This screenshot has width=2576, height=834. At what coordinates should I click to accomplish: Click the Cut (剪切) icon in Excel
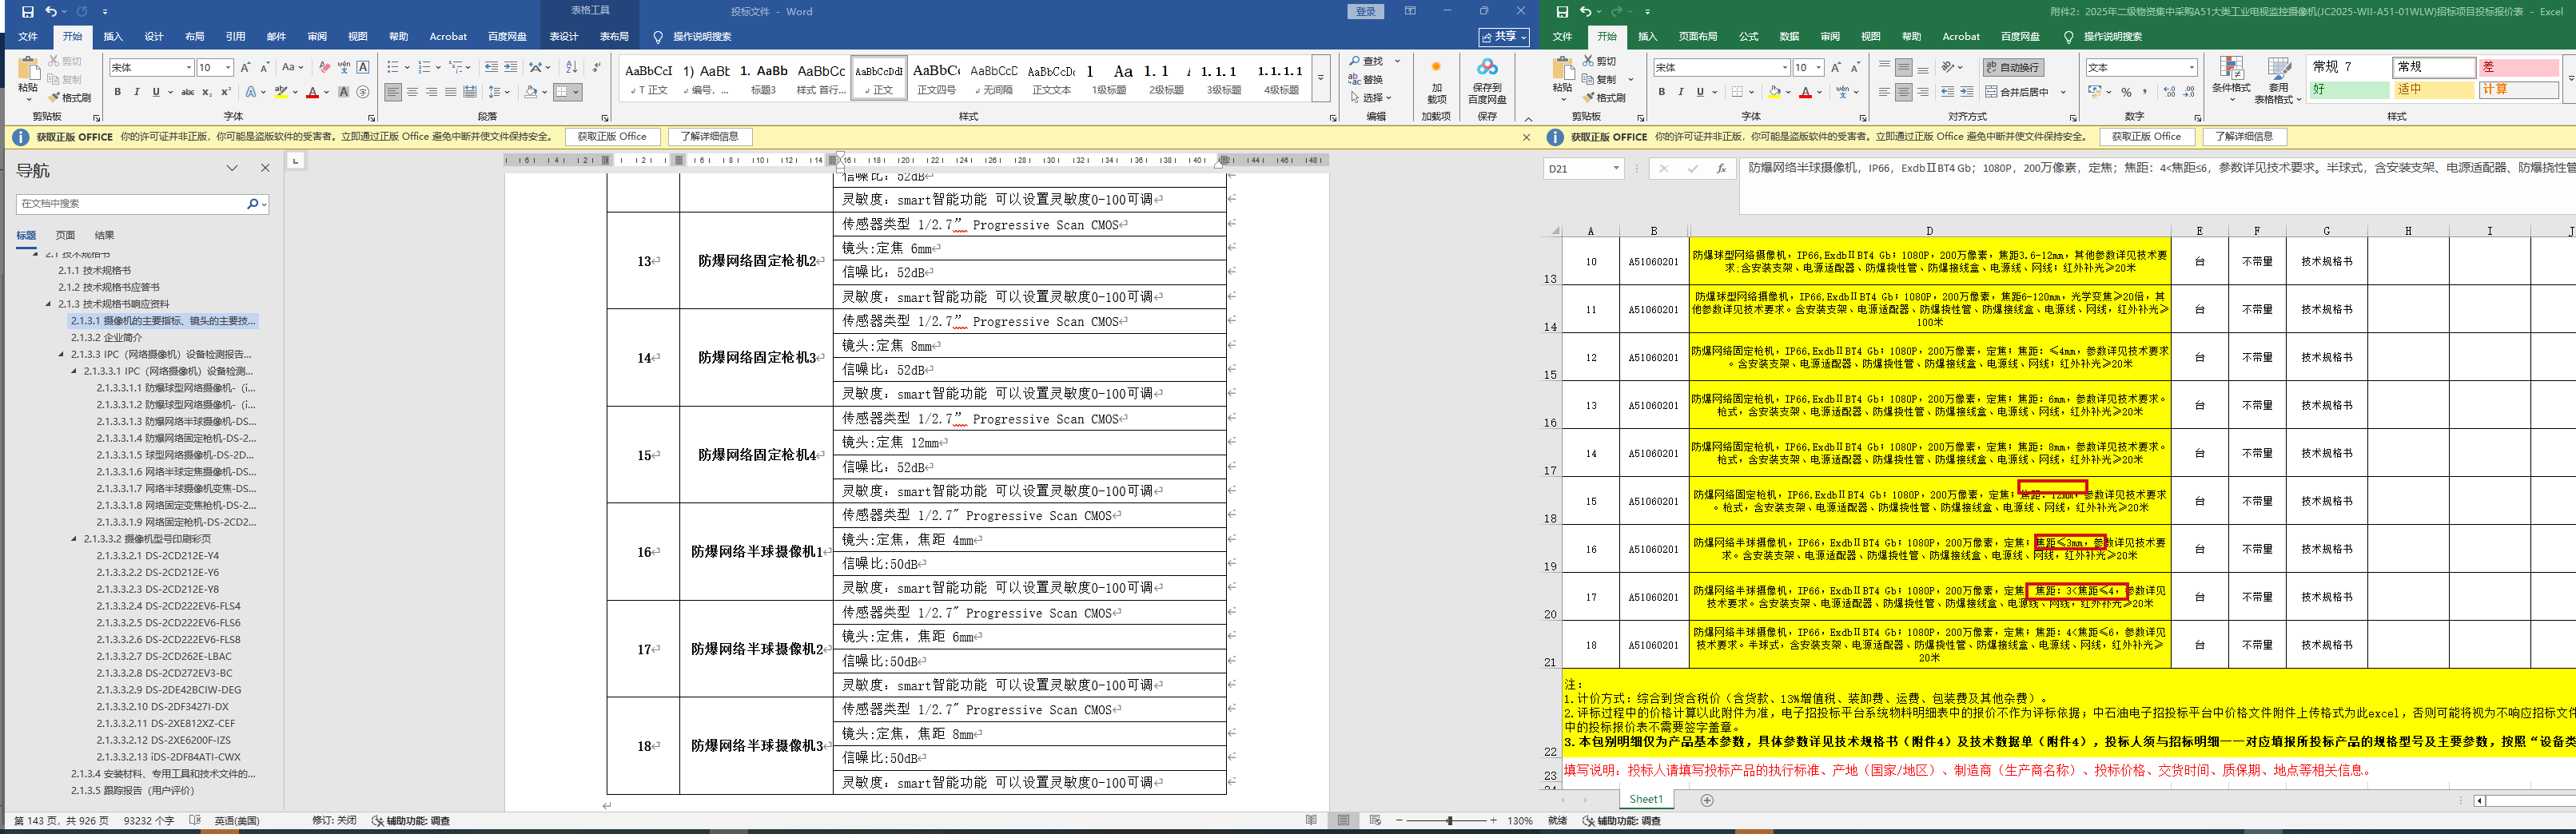coord(1600,61)
